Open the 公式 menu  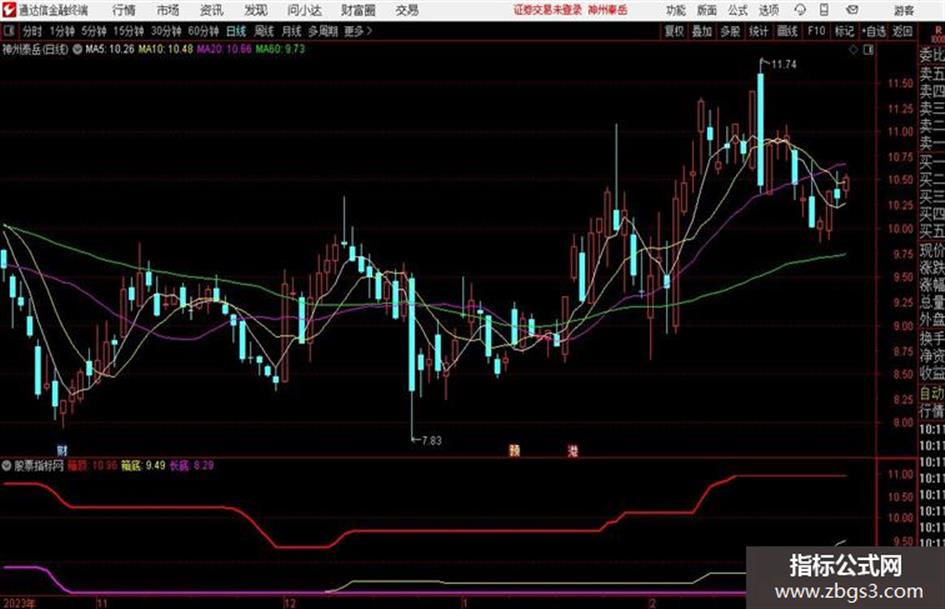[x=738, y=10]
